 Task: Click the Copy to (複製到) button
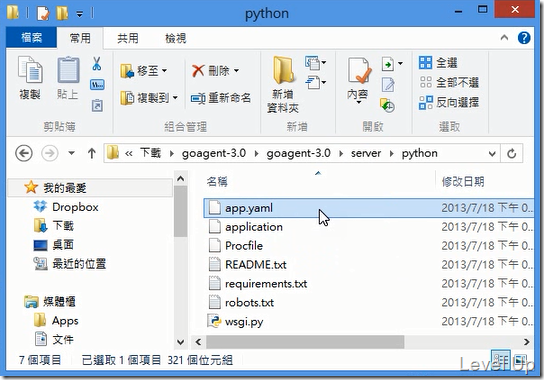pos(149,98)
